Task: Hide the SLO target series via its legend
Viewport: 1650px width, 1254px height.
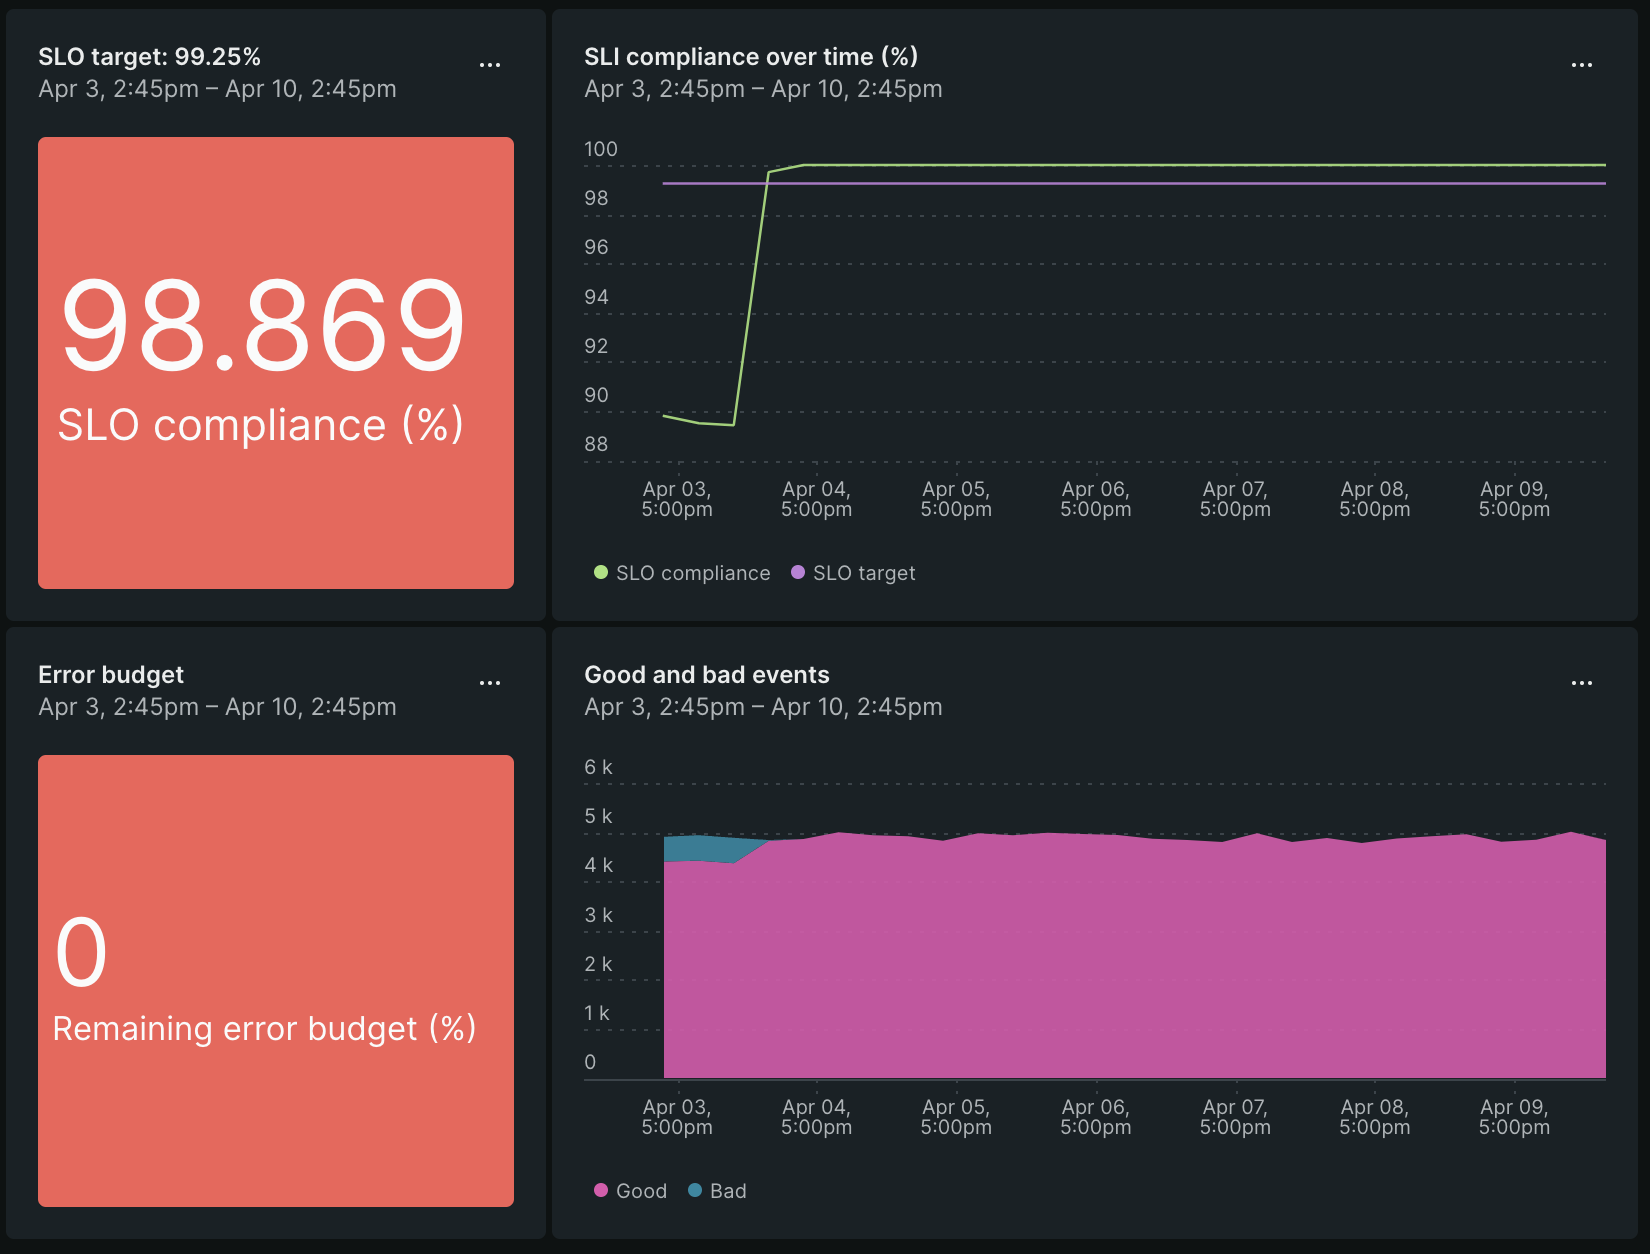Action: coord(864,572)
